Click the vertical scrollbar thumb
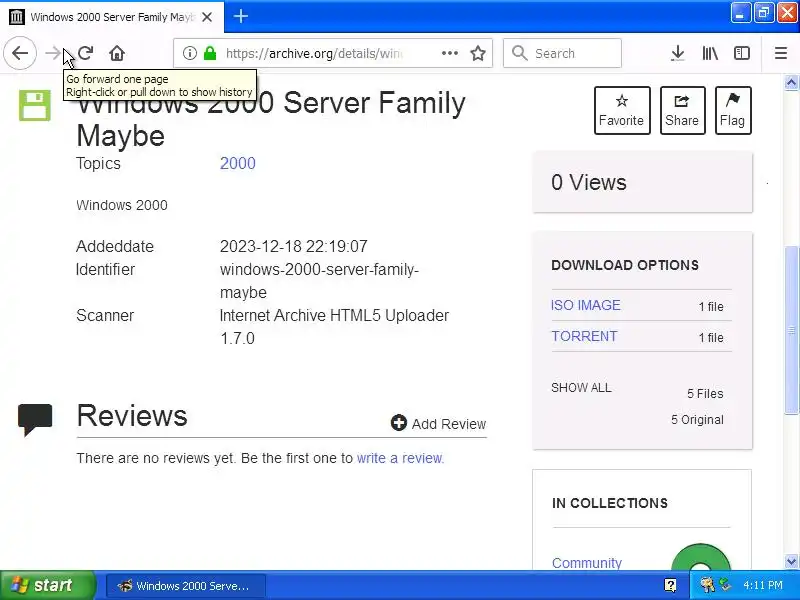This screenshot has height=600, width=800. click(x=791, y=330)
